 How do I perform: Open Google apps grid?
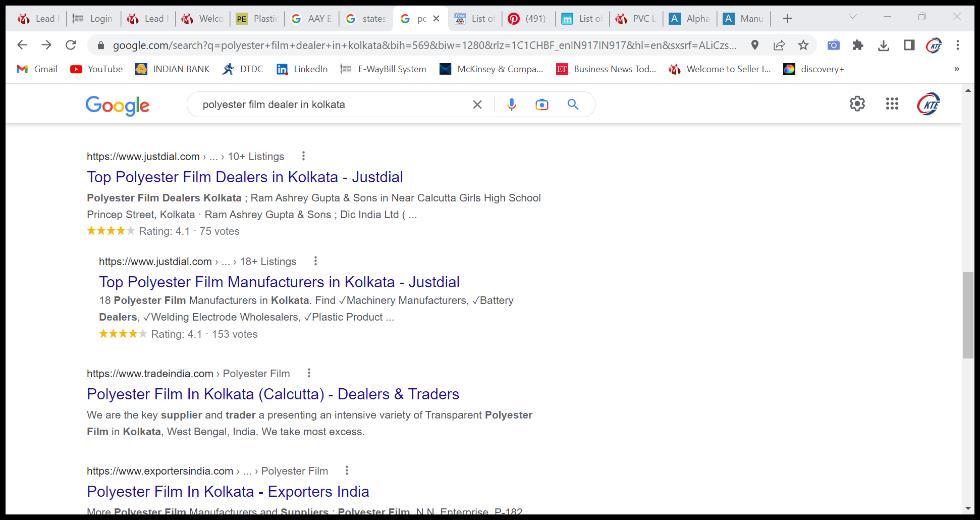(x=892, y=104)
